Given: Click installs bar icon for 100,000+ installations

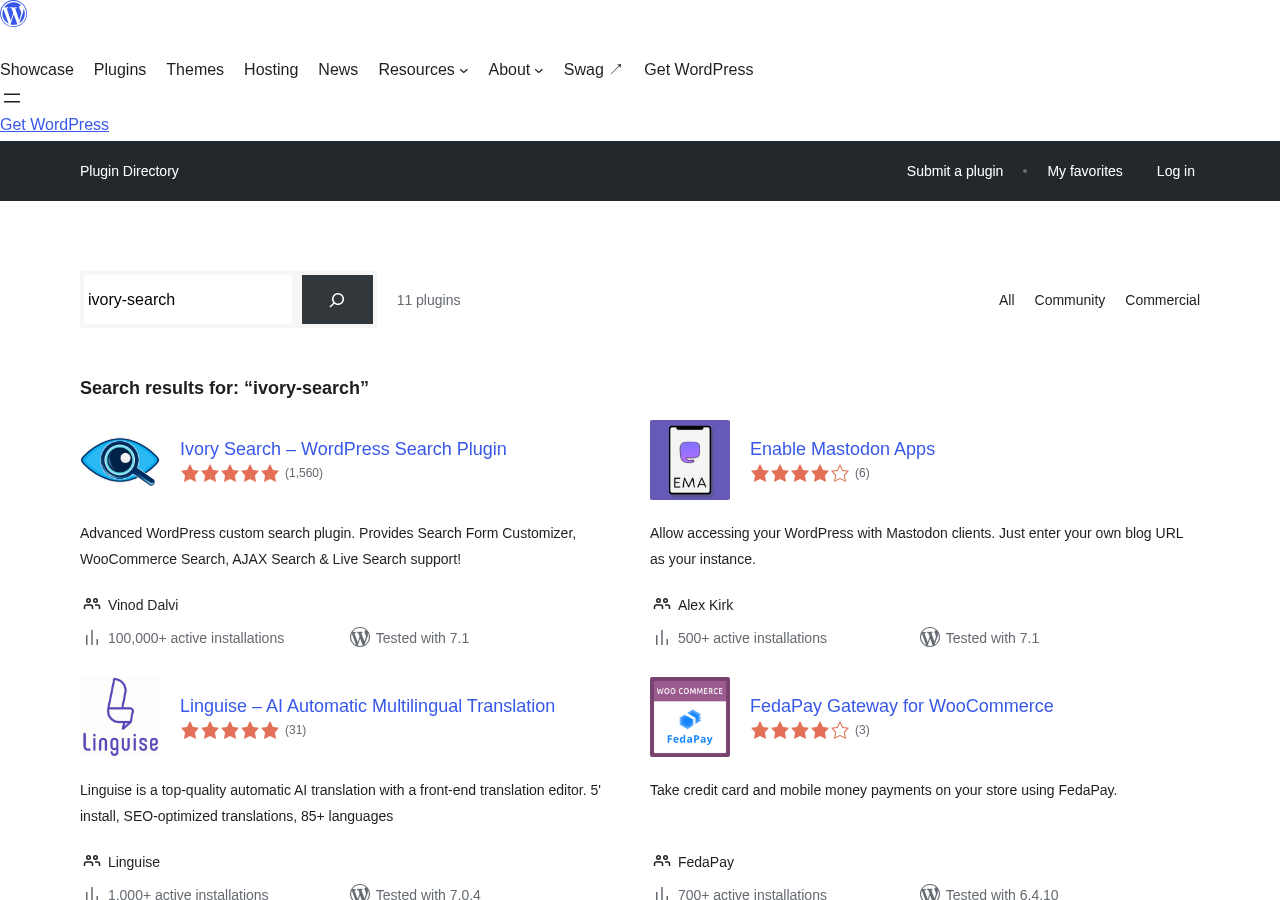Looking at the screenshot, I should point(91,637).
